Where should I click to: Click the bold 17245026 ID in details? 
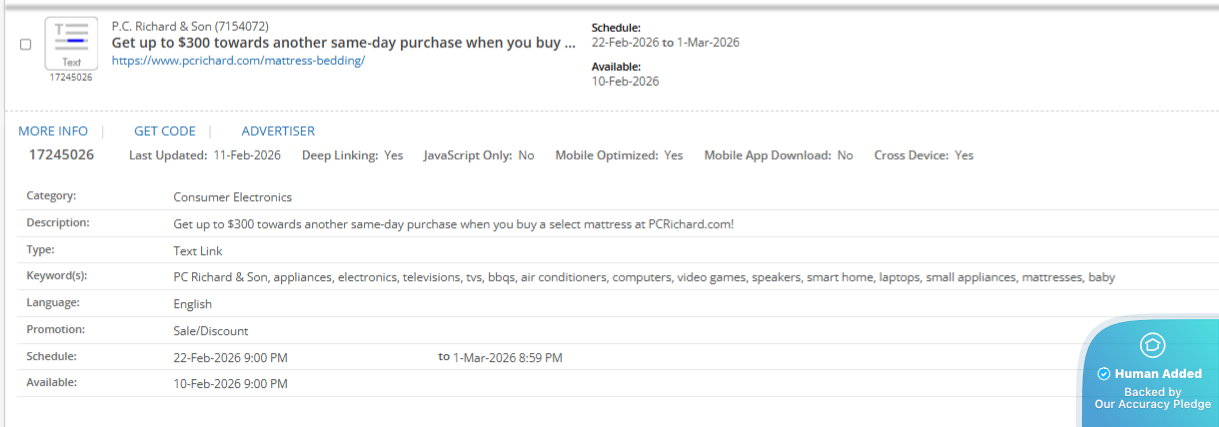(x=61, y=155)
